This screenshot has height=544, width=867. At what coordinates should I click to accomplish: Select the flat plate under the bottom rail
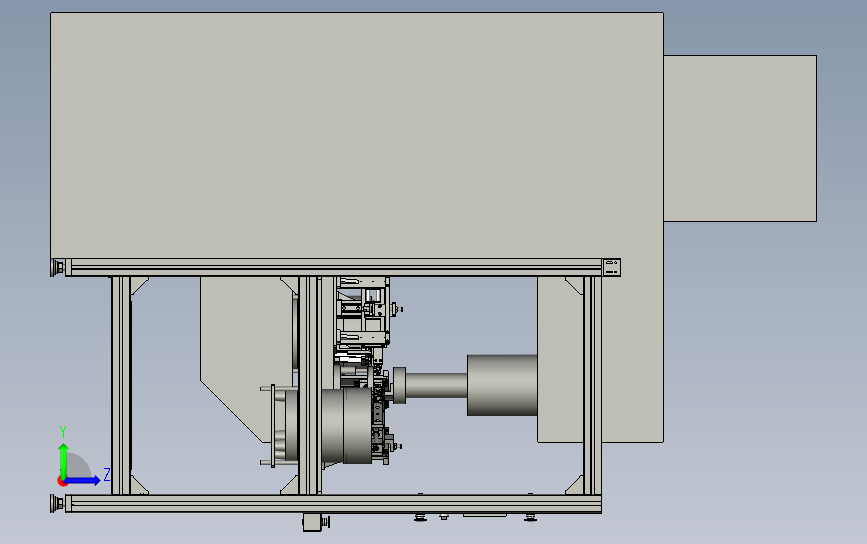(x=485, y=515)
